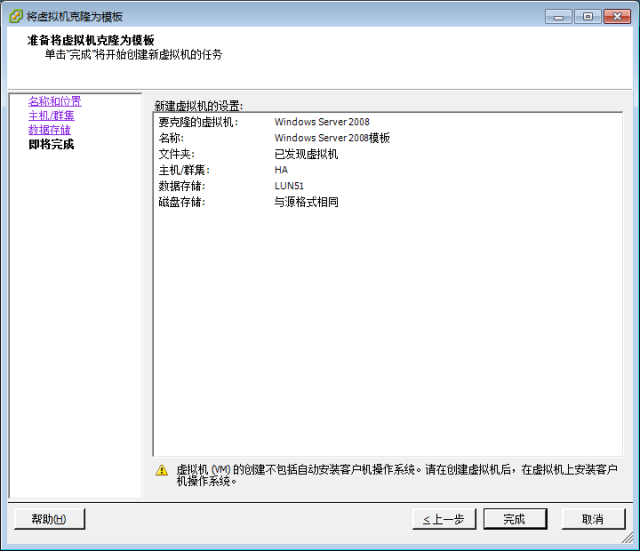Click the label 主机/群集: in the settings list

pyautogui.click(x=184, y=170)
